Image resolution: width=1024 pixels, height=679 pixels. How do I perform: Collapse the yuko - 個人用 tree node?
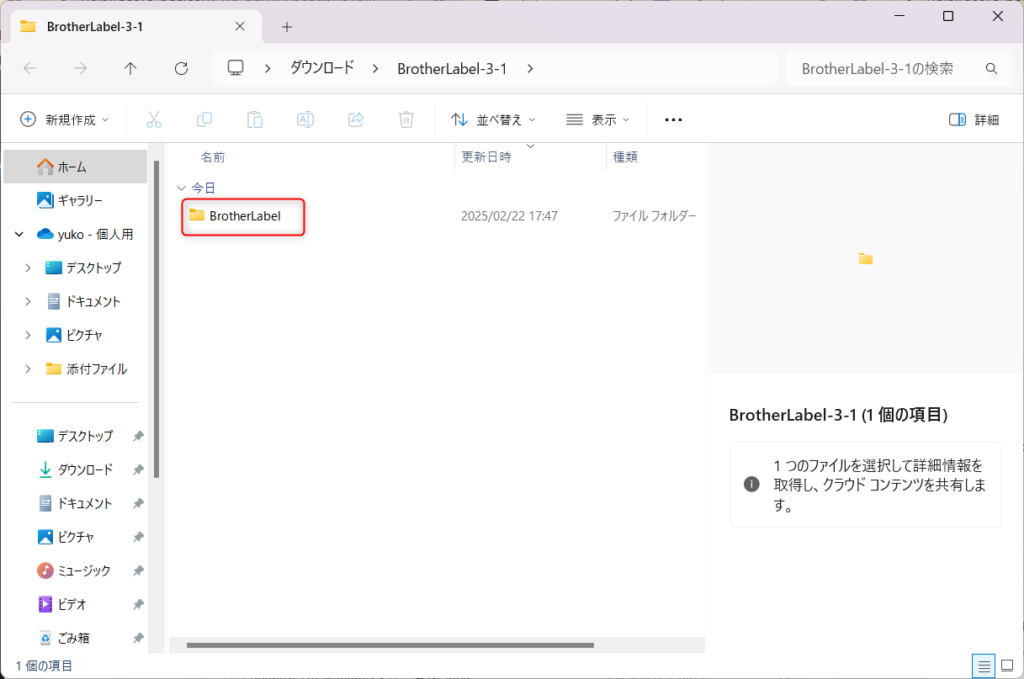click(x=20, y=234)
